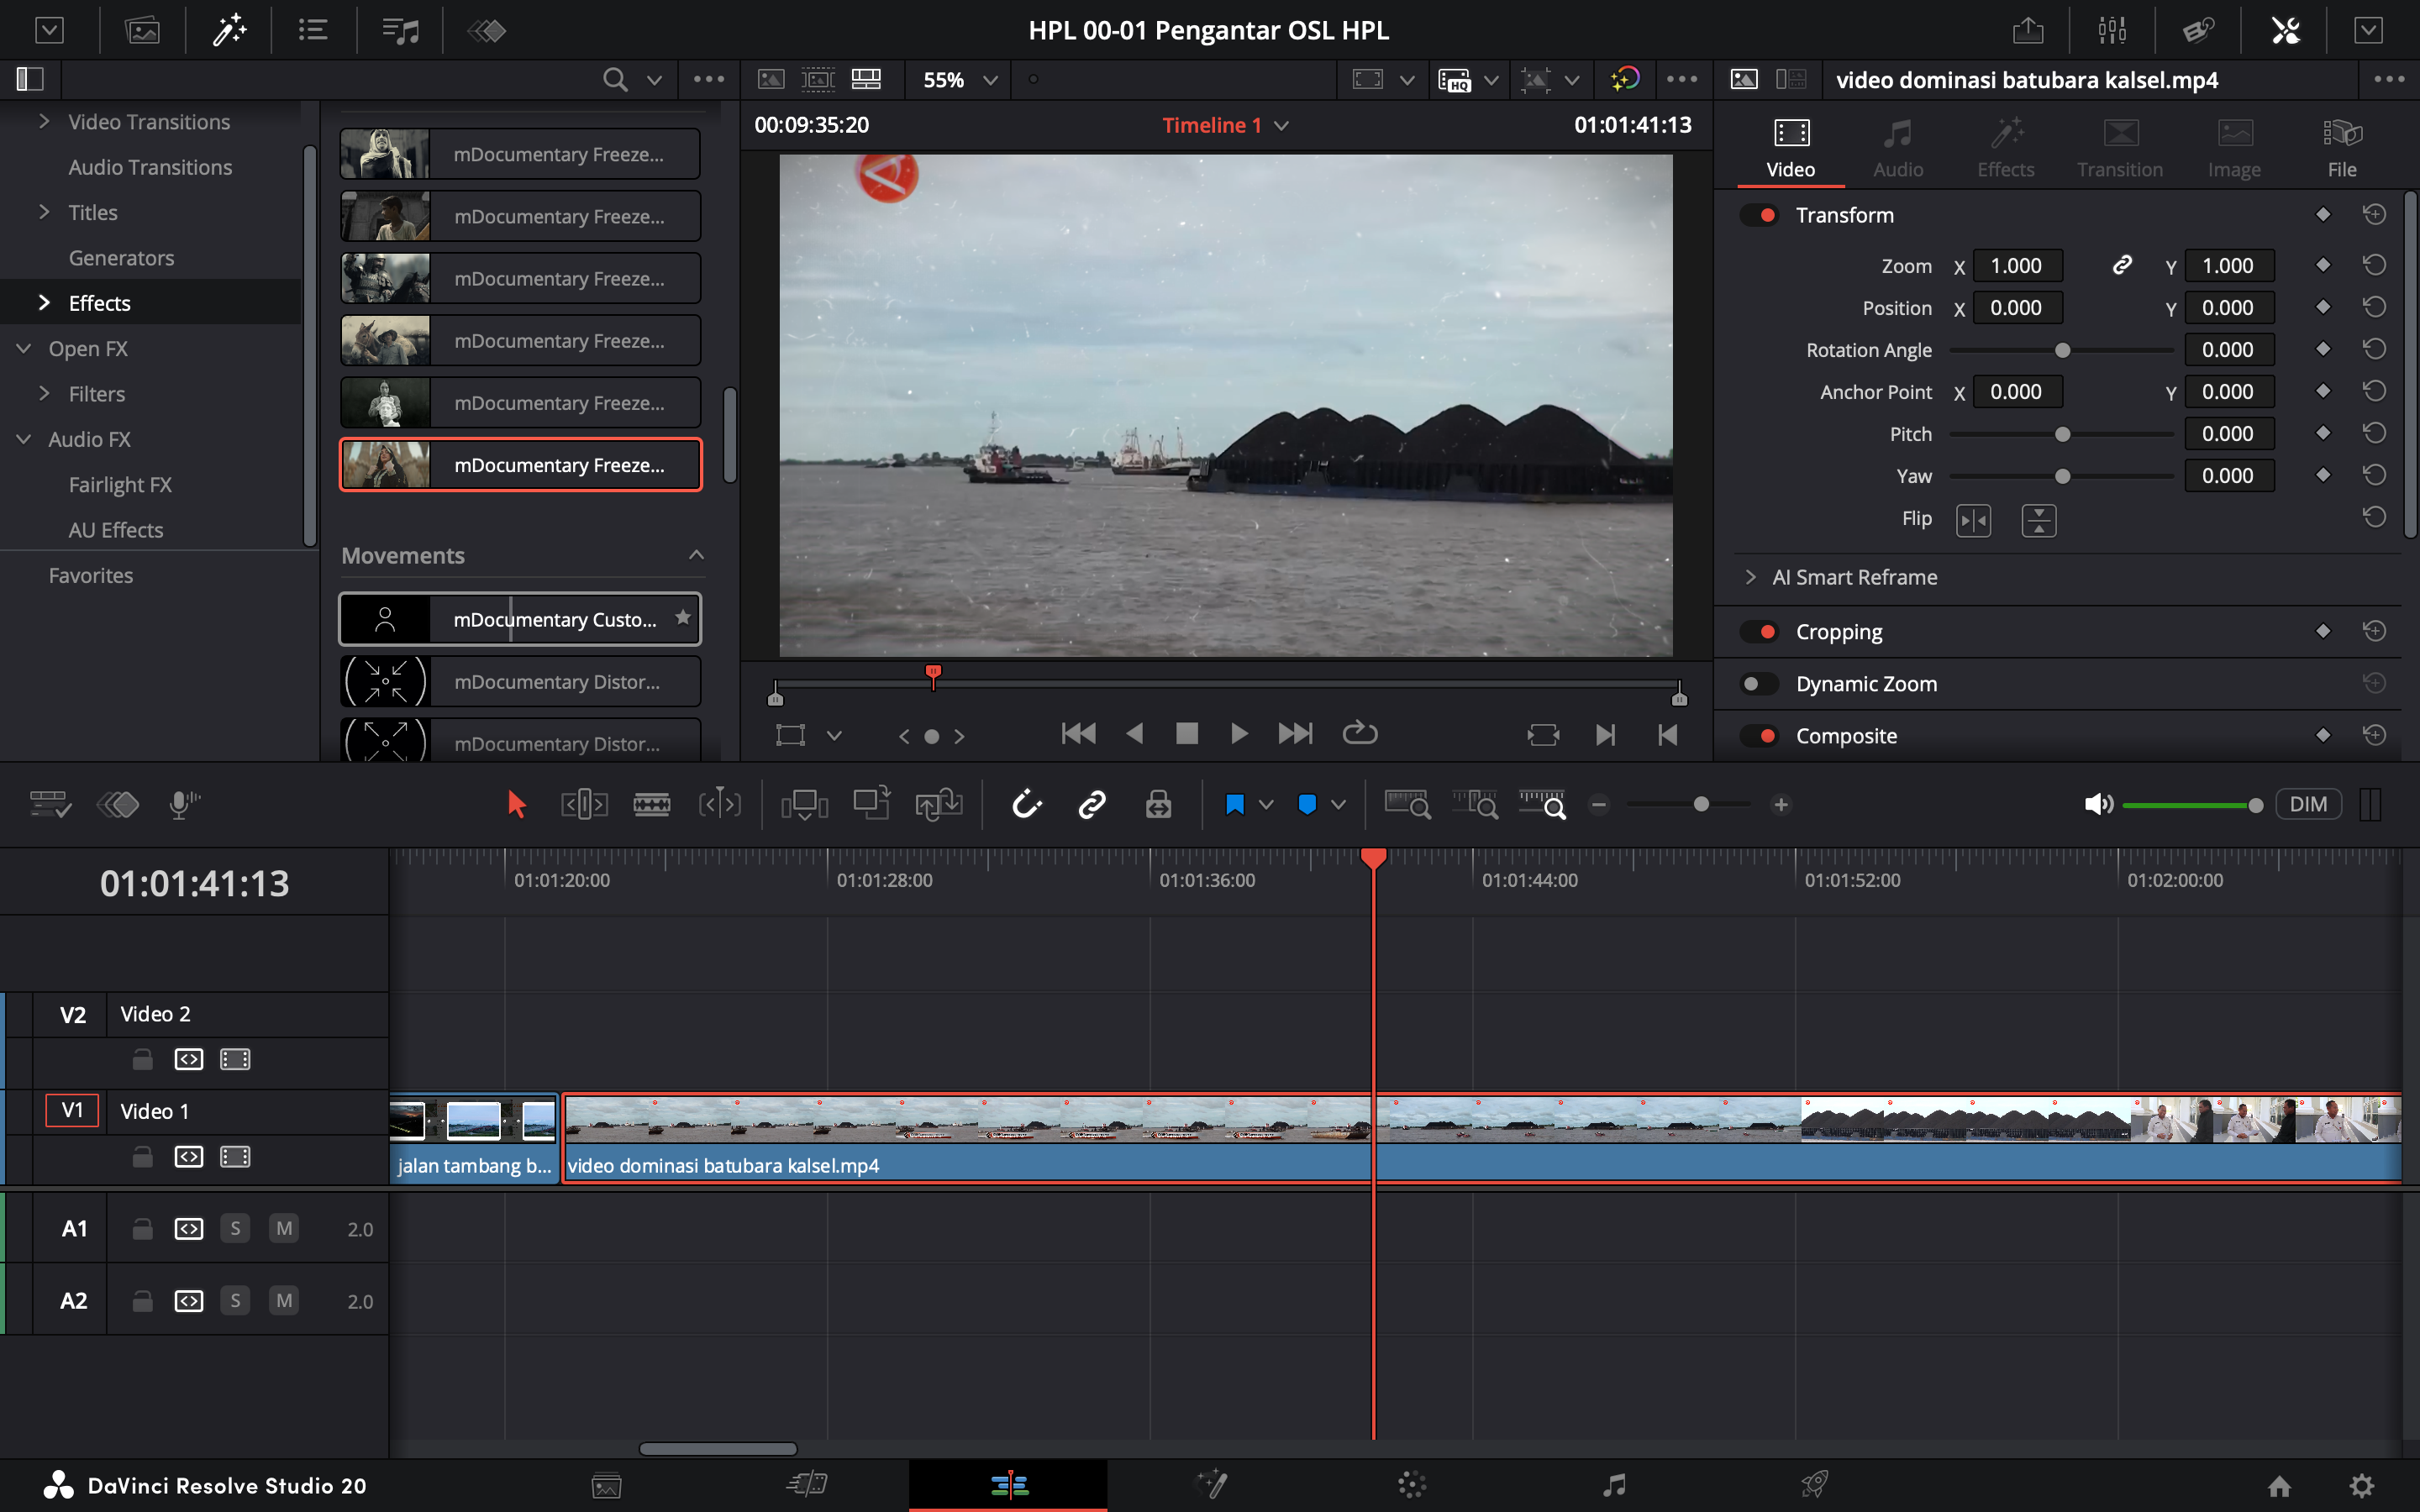Image resolution: width=2420 pixels, height=1512 pixels.
Task: Disable the Transform section toggle
Action: click(x=1759, y=215)
